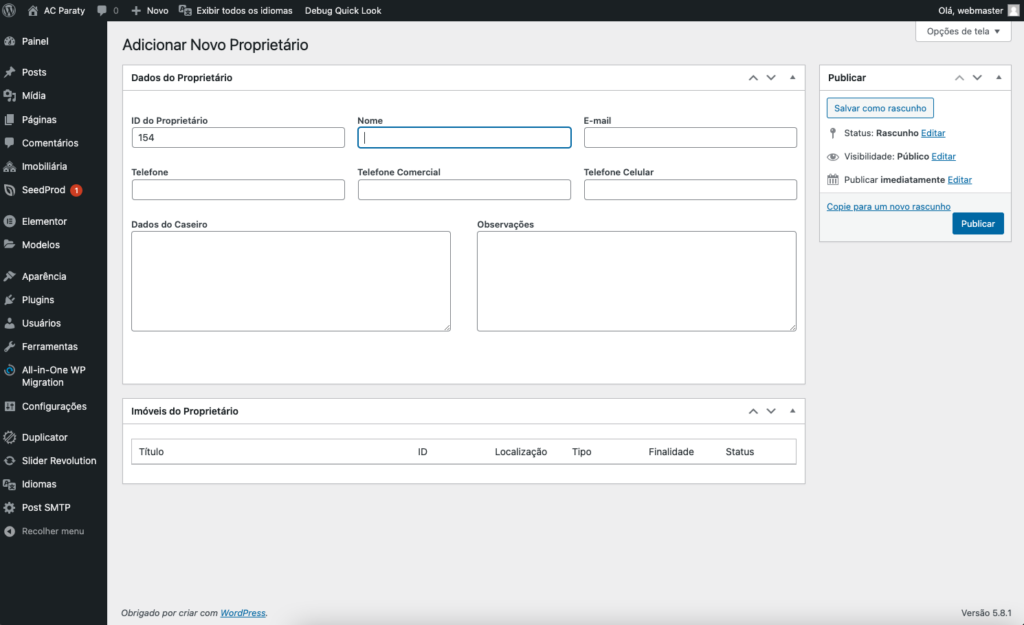Click the Elementor icon in sidebar
Image resolution: width=1024 pixels, height=625 pixels.
10,221
